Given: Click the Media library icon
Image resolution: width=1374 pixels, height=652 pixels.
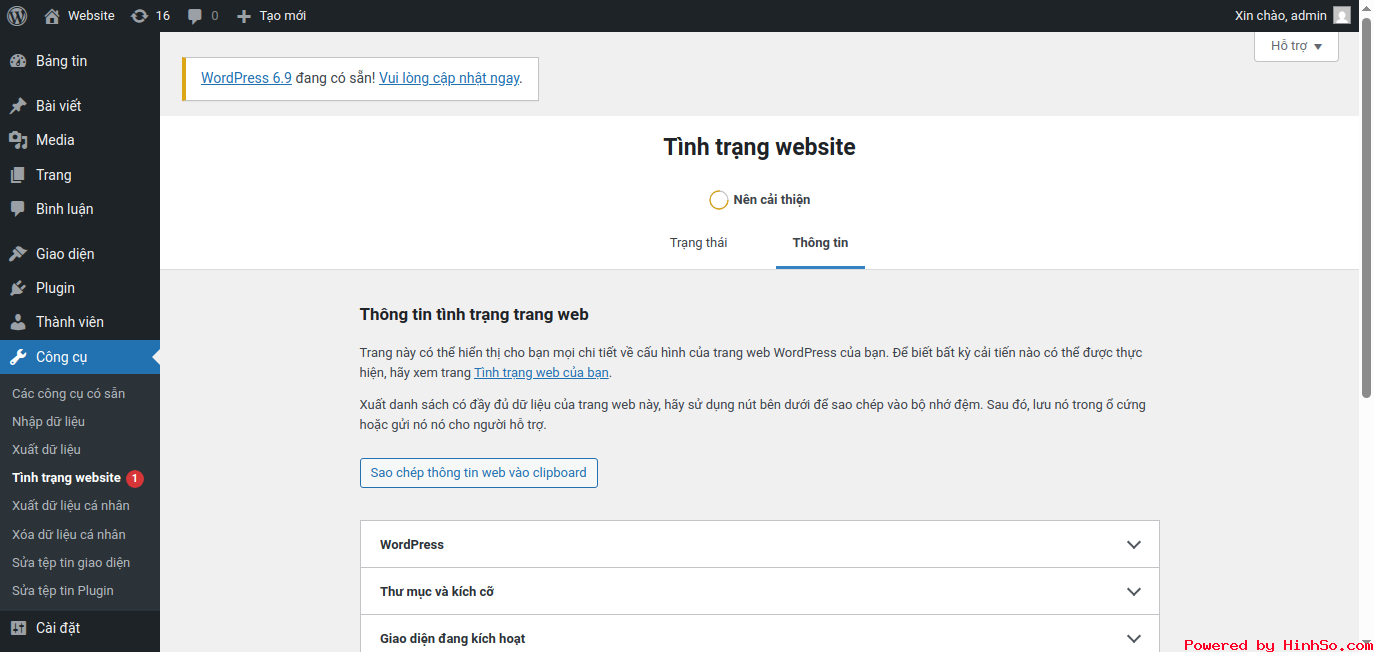Looking at the screenshot, I should 21,140.
